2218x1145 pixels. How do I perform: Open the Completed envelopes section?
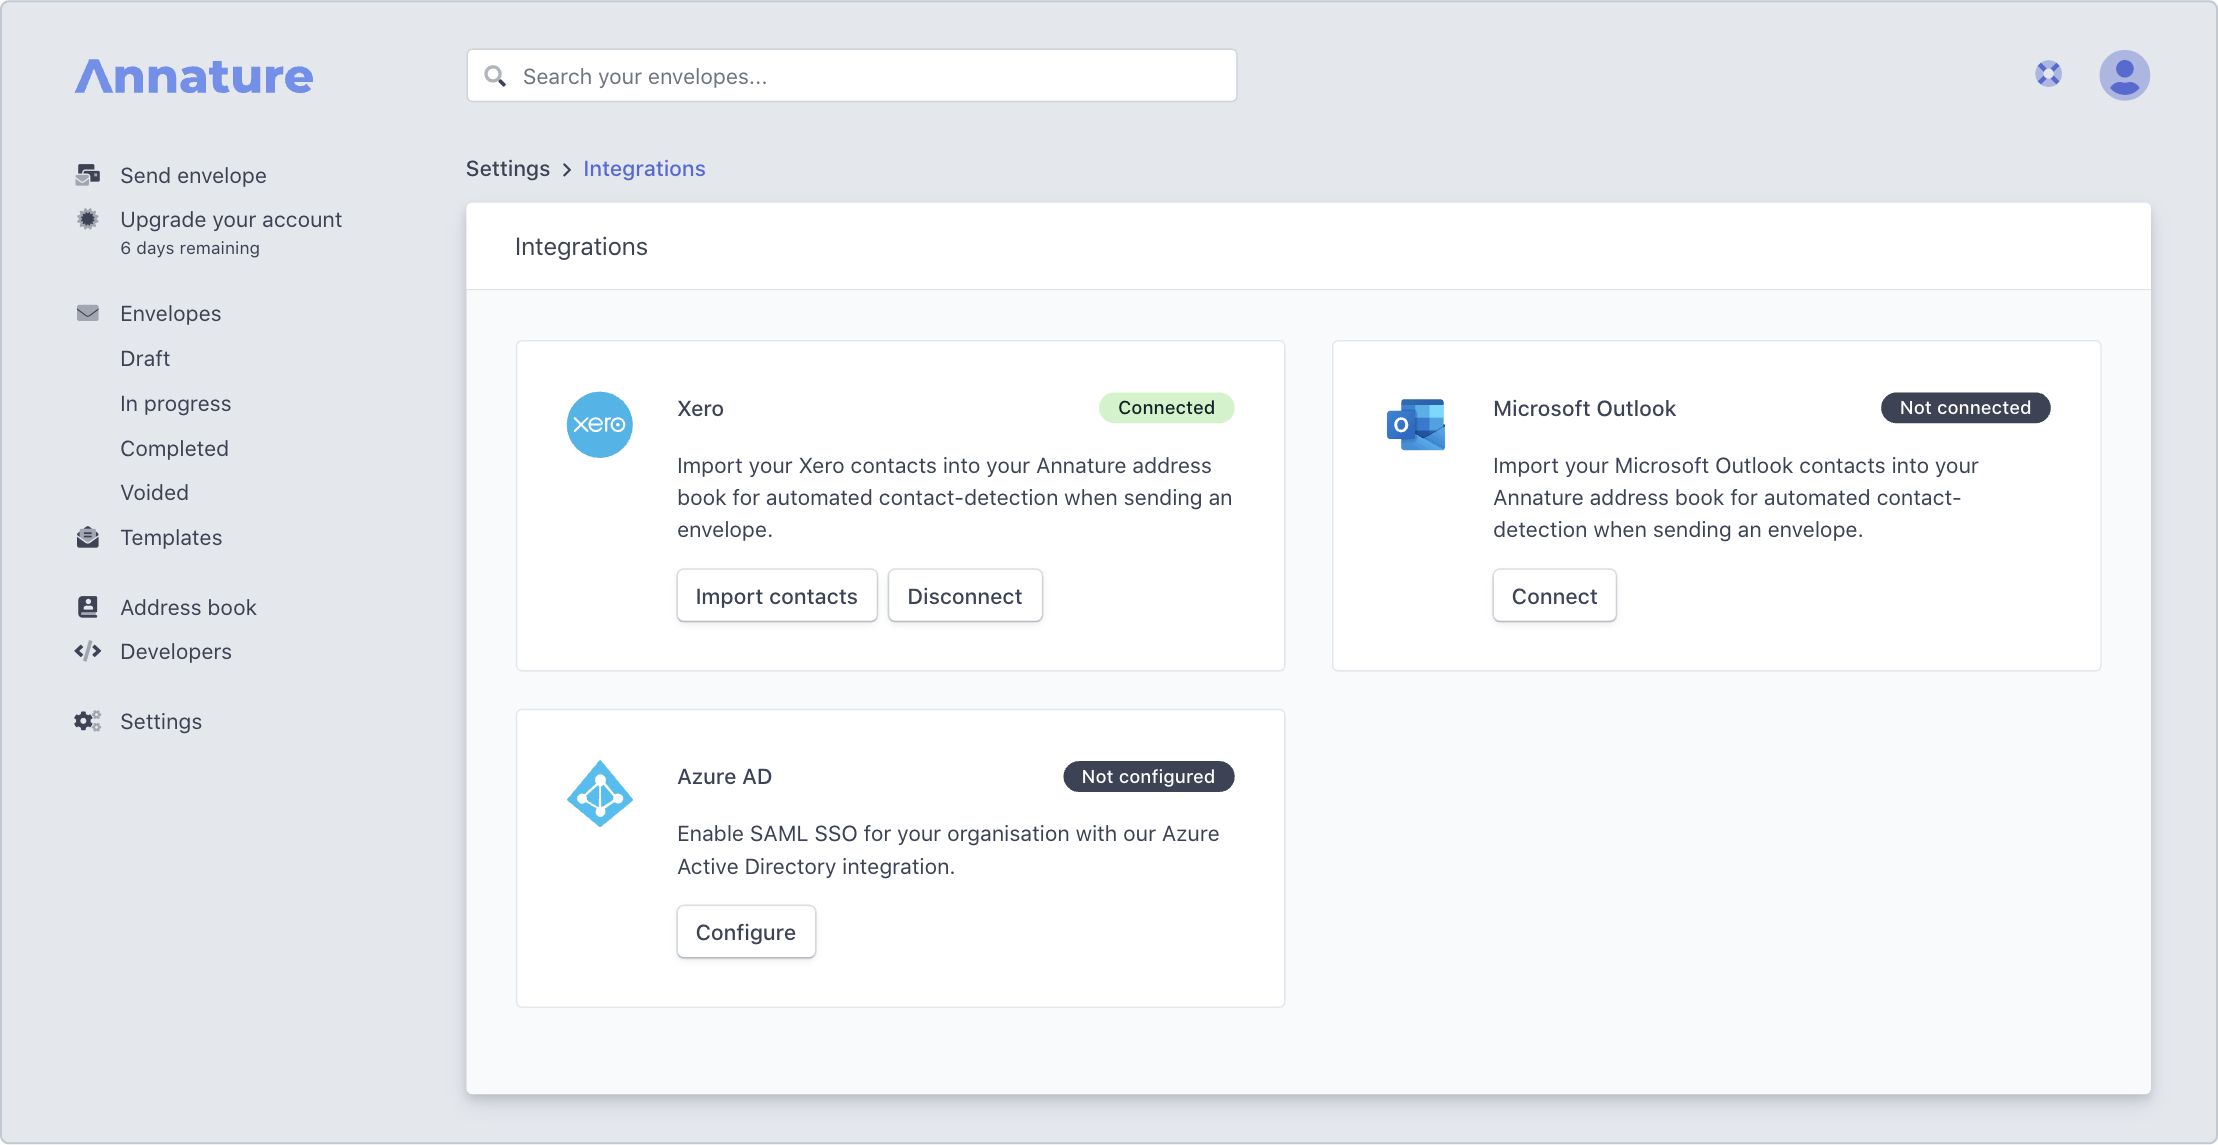point(174,448)
